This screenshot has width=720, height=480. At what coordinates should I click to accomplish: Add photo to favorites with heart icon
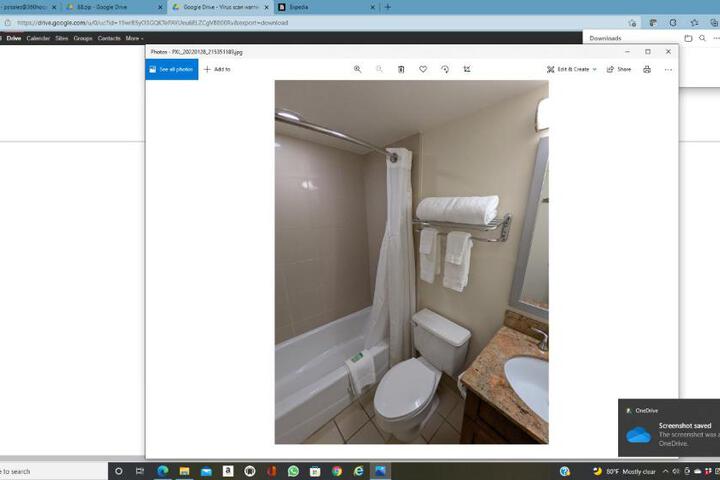click(x=423, y=69)
